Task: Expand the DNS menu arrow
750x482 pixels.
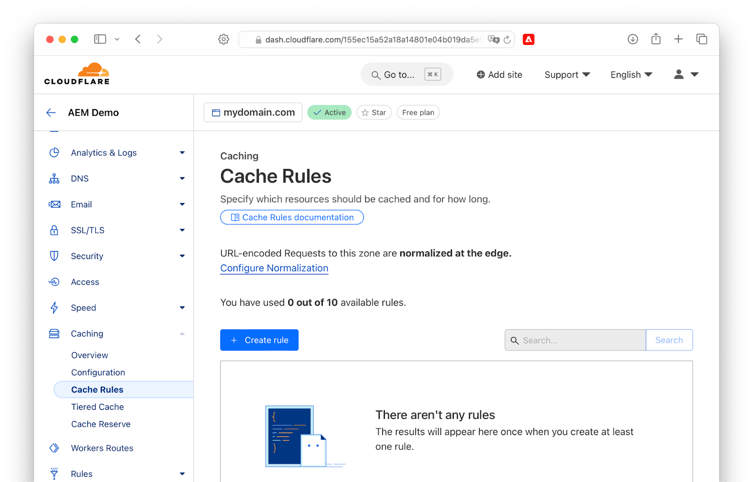Action: pos(182,178)
